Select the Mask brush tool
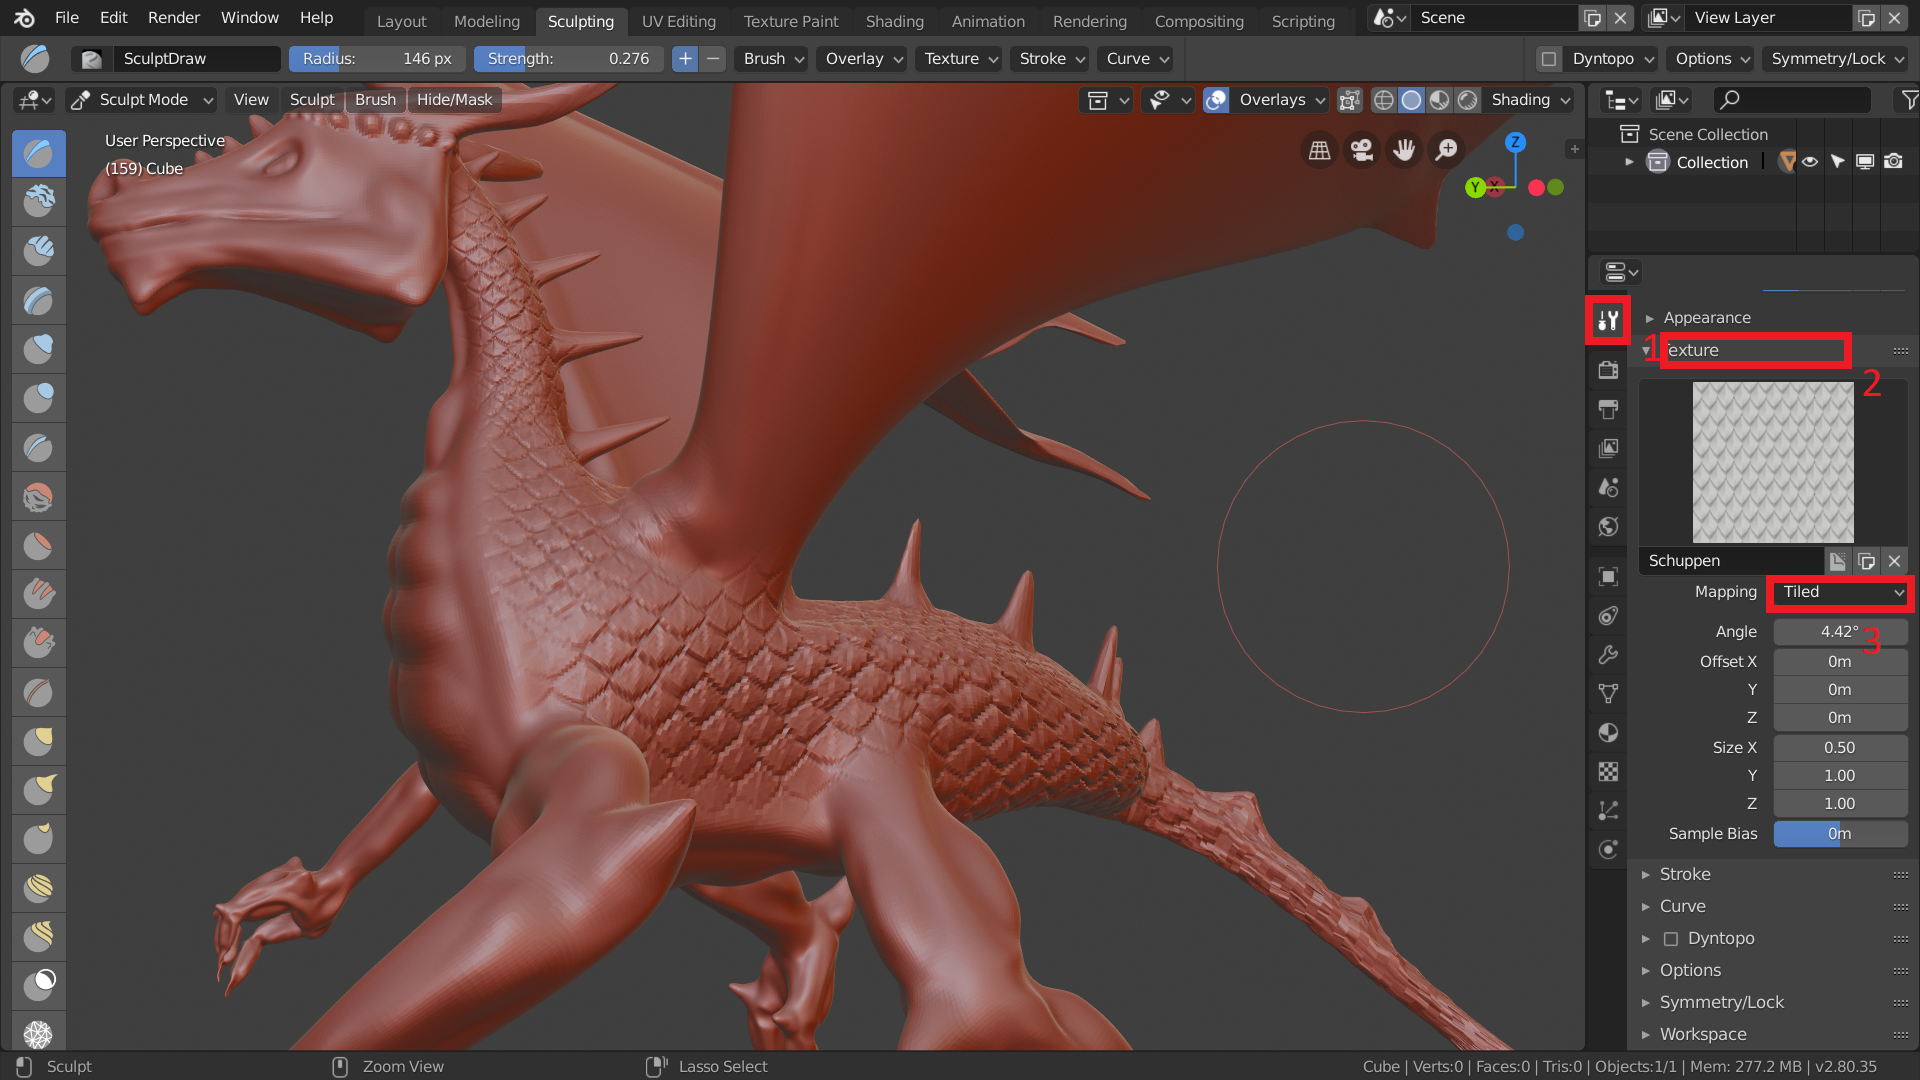1920x1080 pixels. [x=39, y=986]
